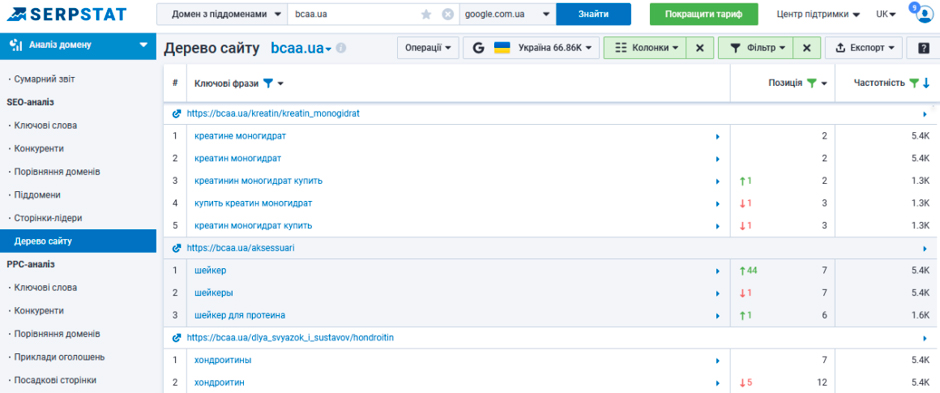Open Посадкові сторінки in sidebar
The height and width of the screenshot is (393, 940).
click(55, 380)
